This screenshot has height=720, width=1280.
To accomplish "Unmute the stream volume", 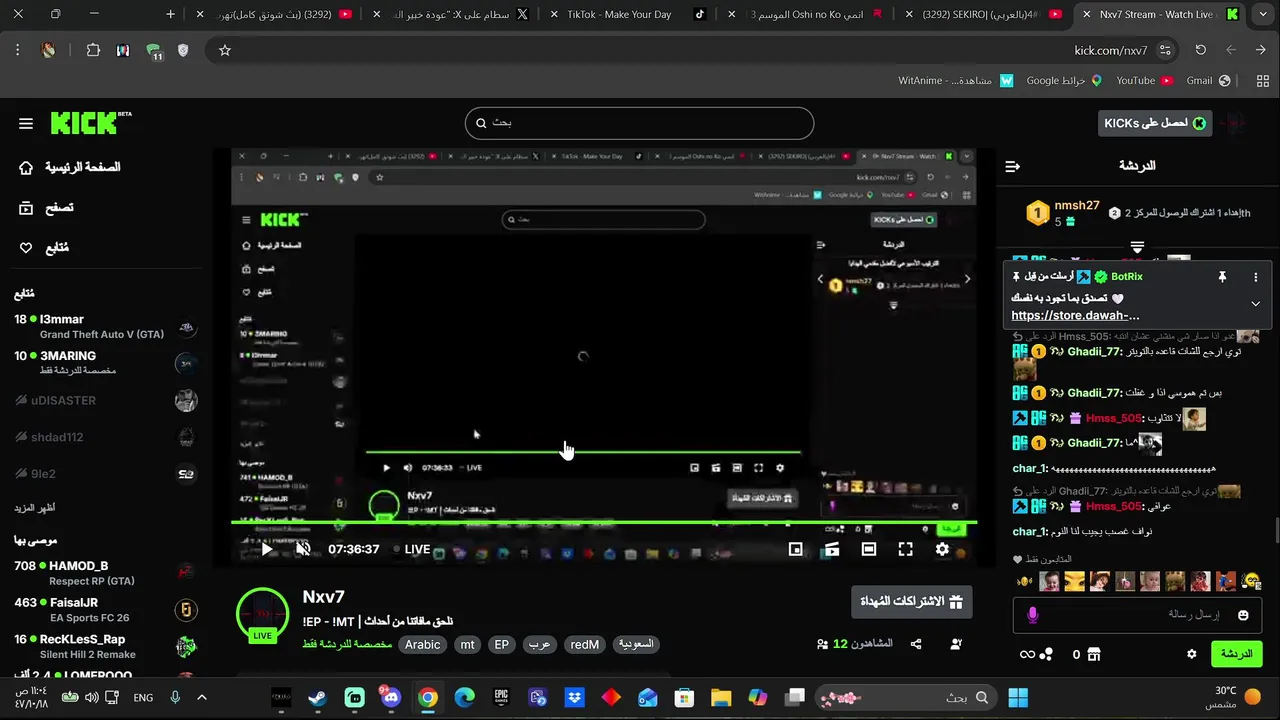I will point(303,549).
